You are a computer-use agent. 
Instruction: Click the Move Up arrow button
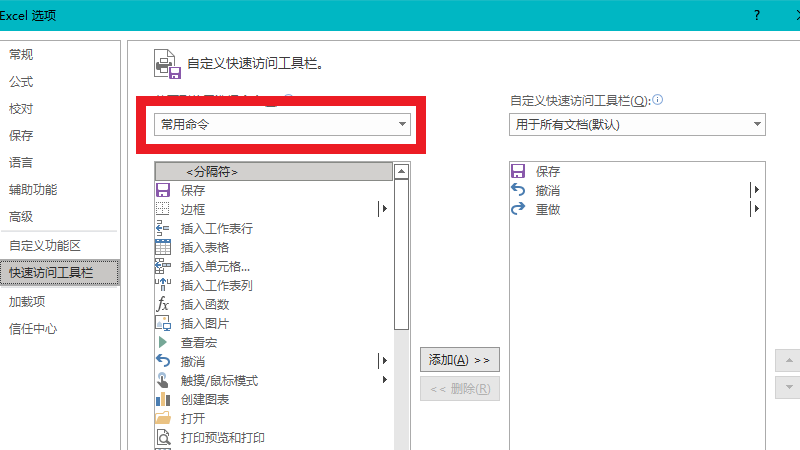[x=789, y=361]
